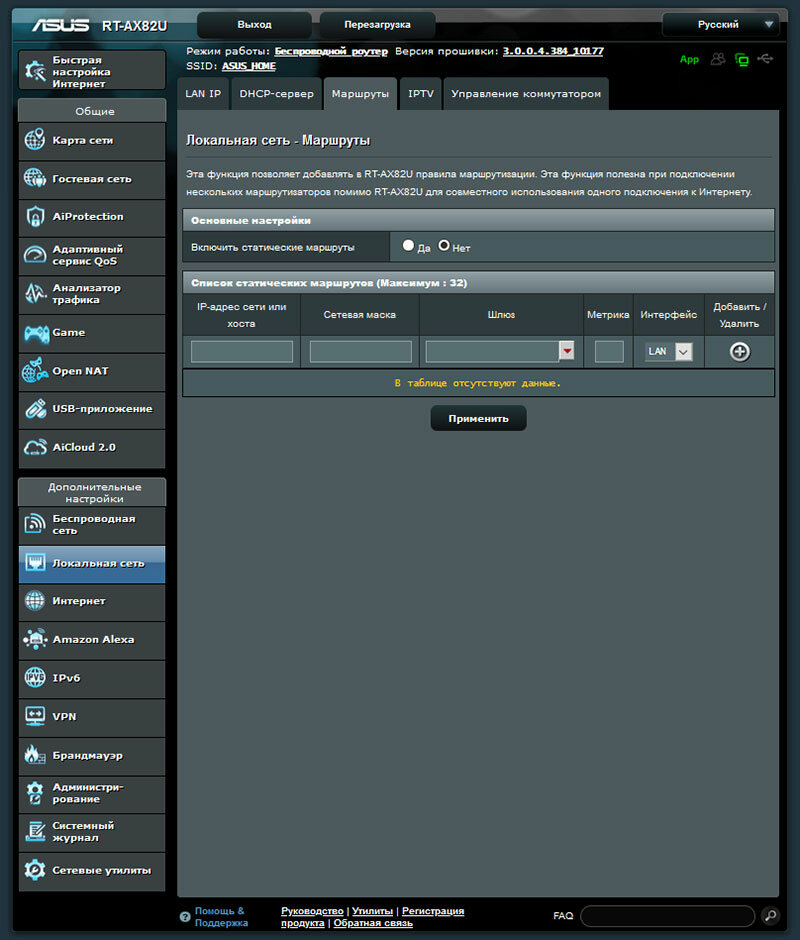The image size is (800, 940).
Task: Click the 'Включить статические маршруты' label
Action: [273, 248]
